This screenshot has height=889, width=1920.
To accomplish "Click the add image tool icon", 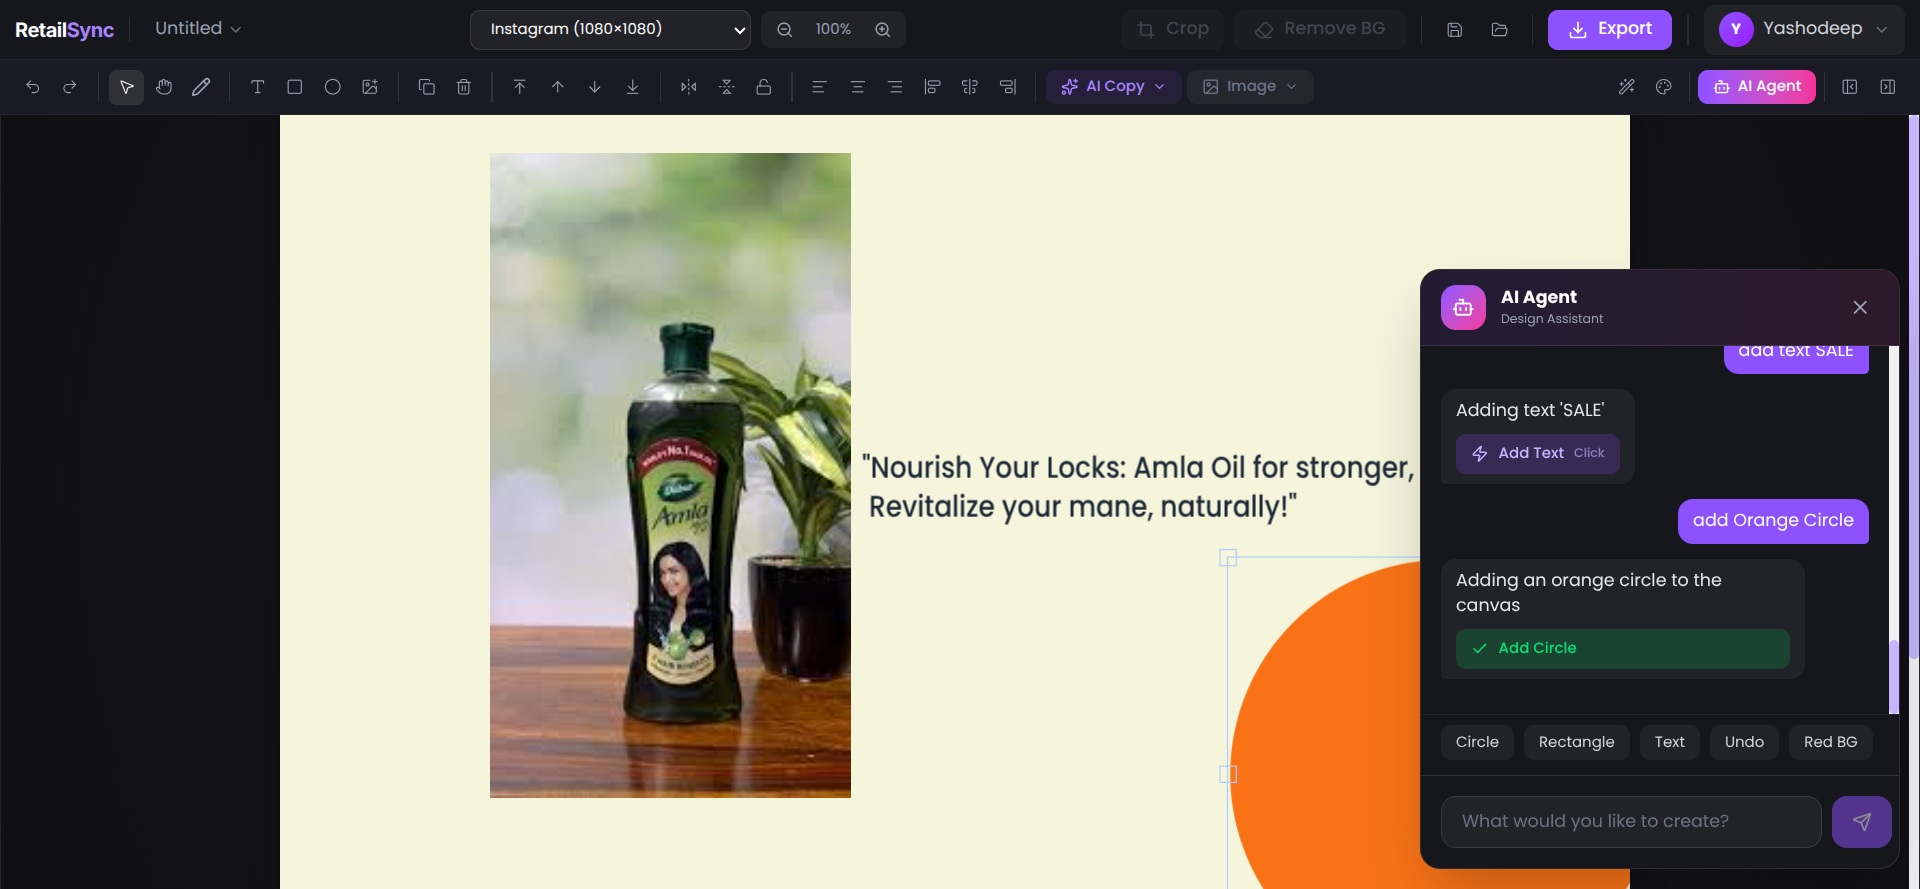I will pyautogui.click(x=370, y=87).
